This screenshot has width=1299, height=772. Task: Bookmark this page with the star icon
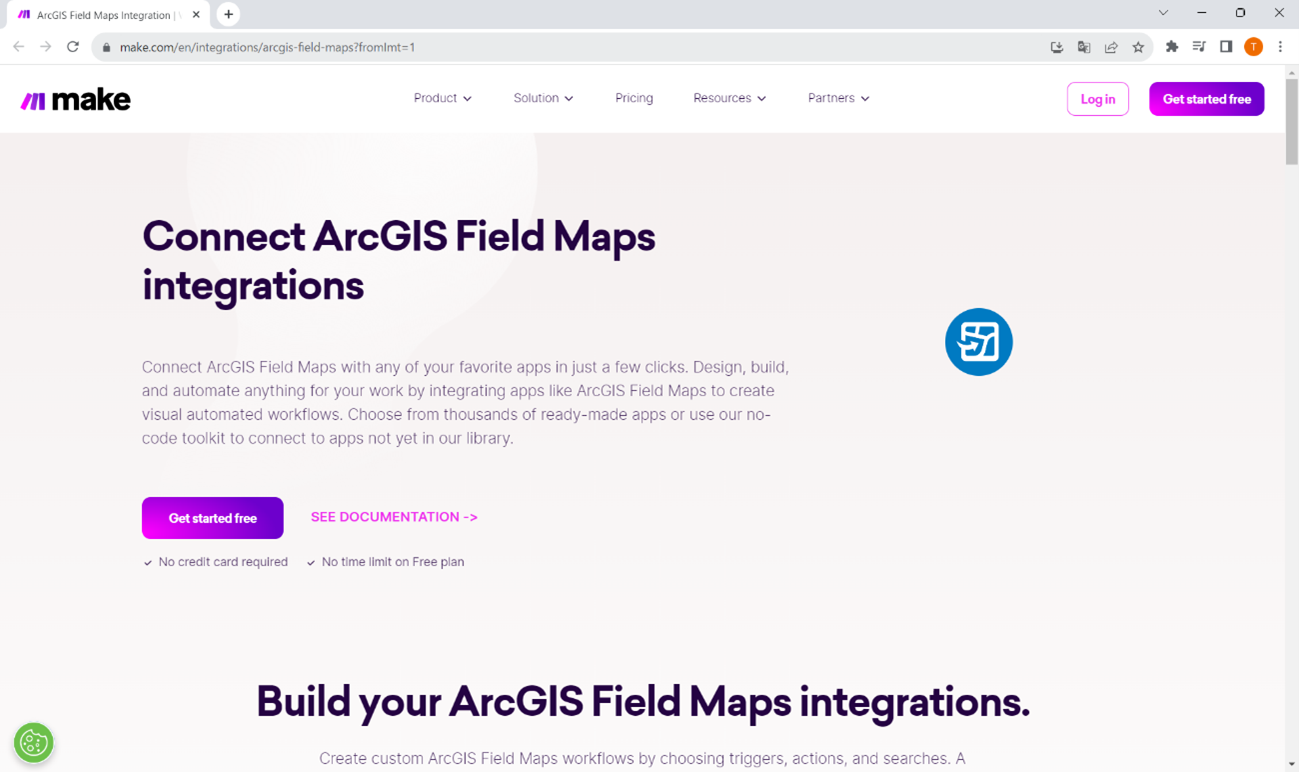coord(1138,47)
